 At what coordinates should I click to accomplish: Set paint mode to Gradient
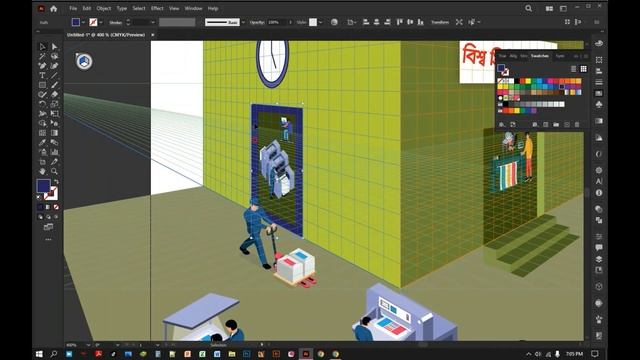(48, 207)
